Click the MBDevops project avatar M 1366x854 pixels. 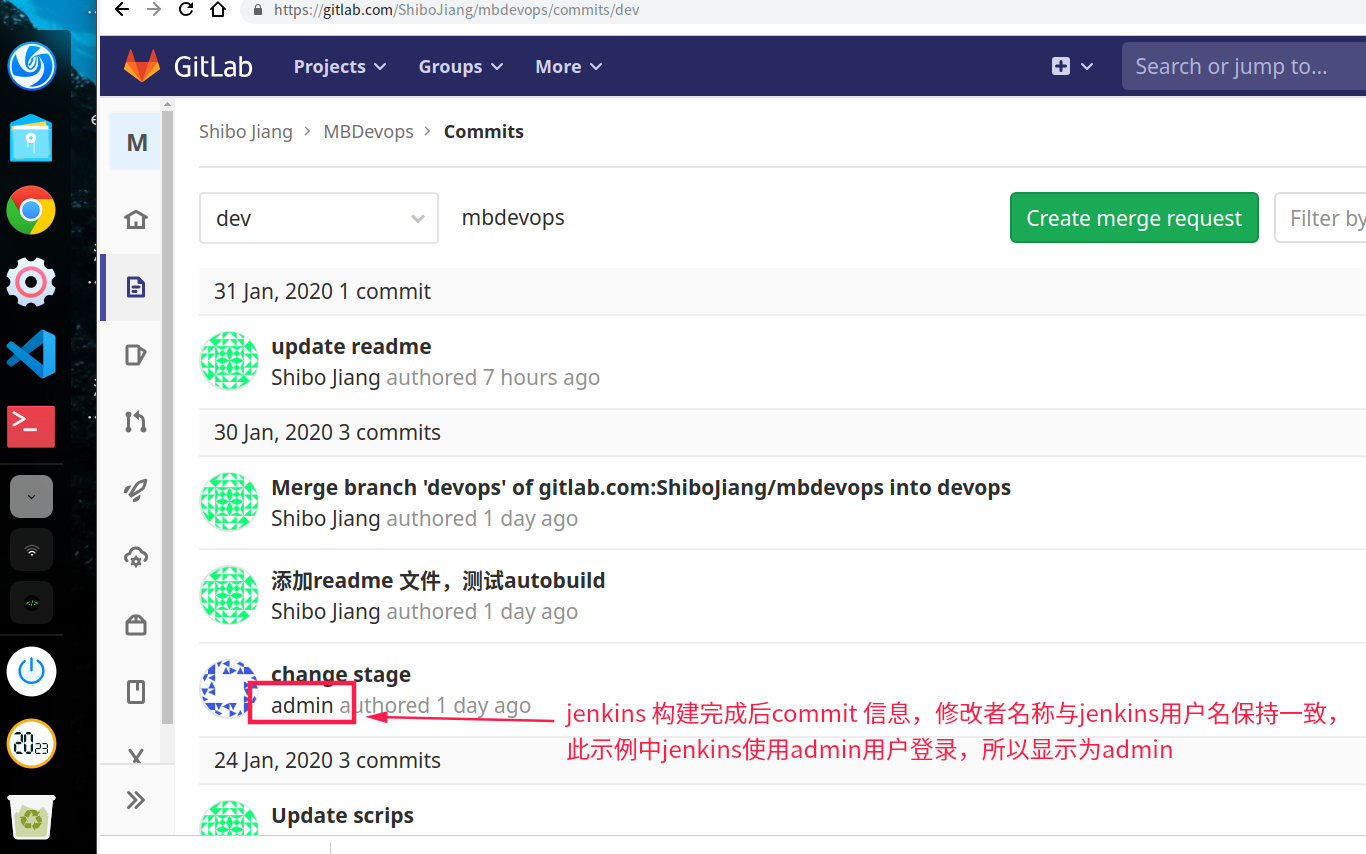click(137, 143)
